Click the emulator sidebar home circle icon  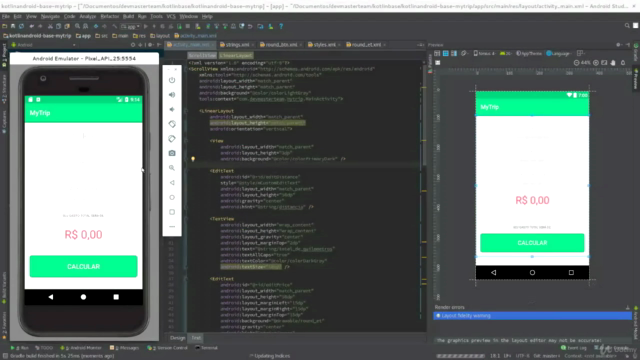[172, 197]
